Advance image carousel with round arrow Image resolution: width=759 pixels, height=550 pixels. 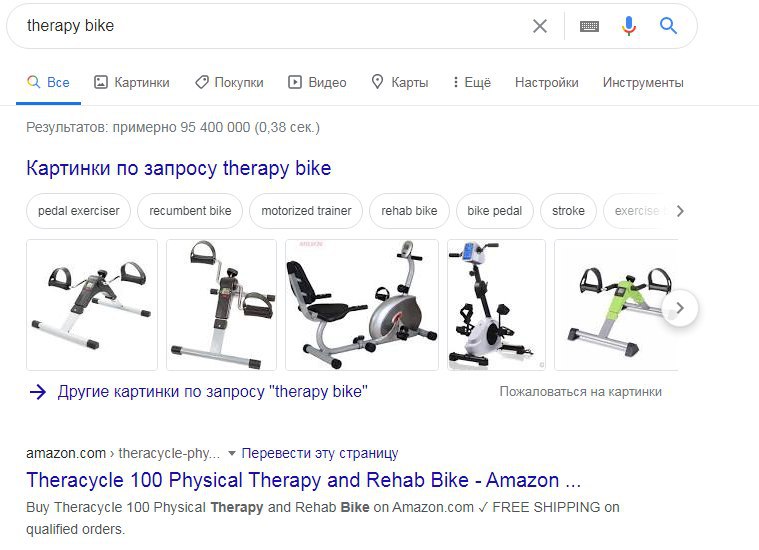pos(680,308)
